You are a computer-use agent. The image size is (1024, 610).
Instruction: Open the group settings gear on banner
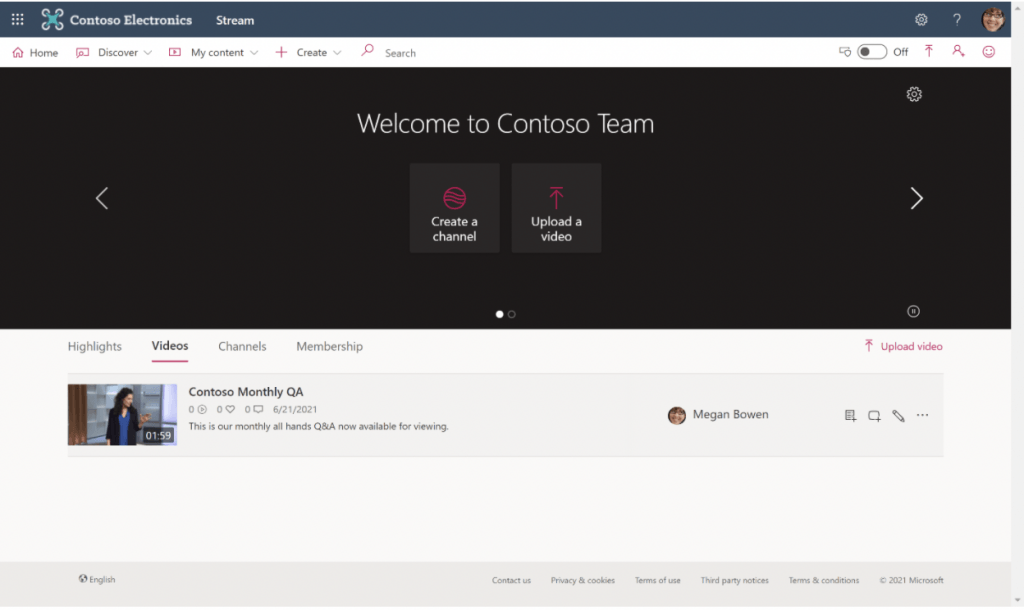tap(914, 94)
